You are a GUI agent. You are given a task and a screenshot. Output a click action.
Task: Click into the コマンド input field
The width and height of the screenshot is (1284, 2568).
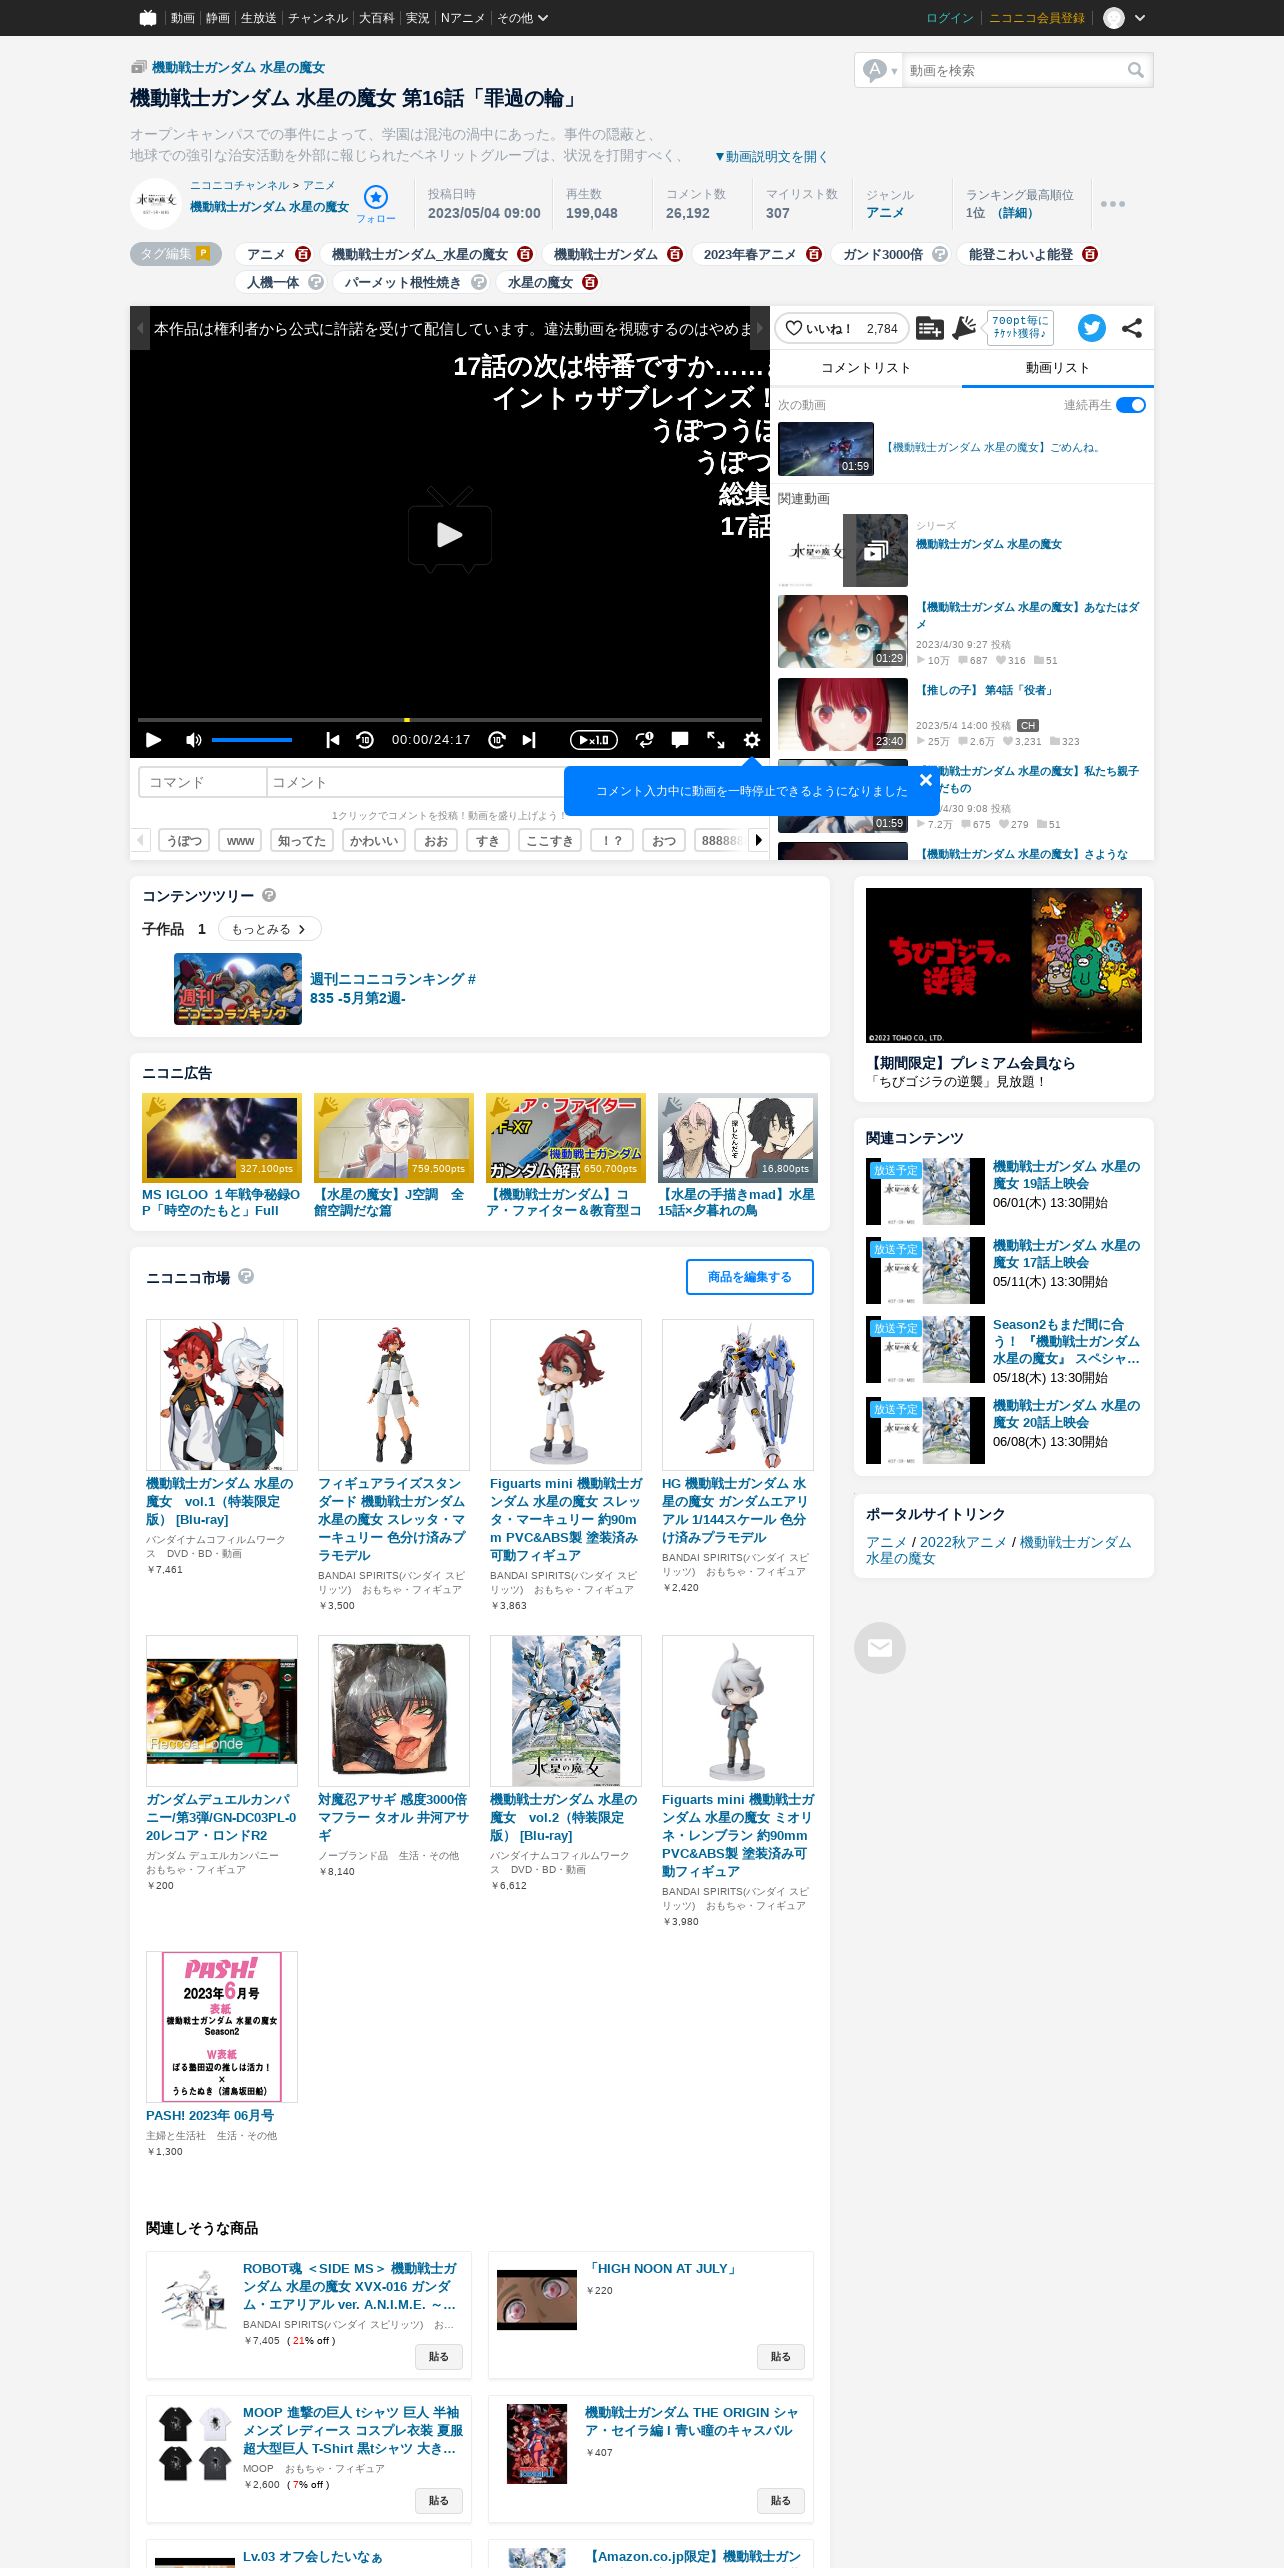coord(203,782)
